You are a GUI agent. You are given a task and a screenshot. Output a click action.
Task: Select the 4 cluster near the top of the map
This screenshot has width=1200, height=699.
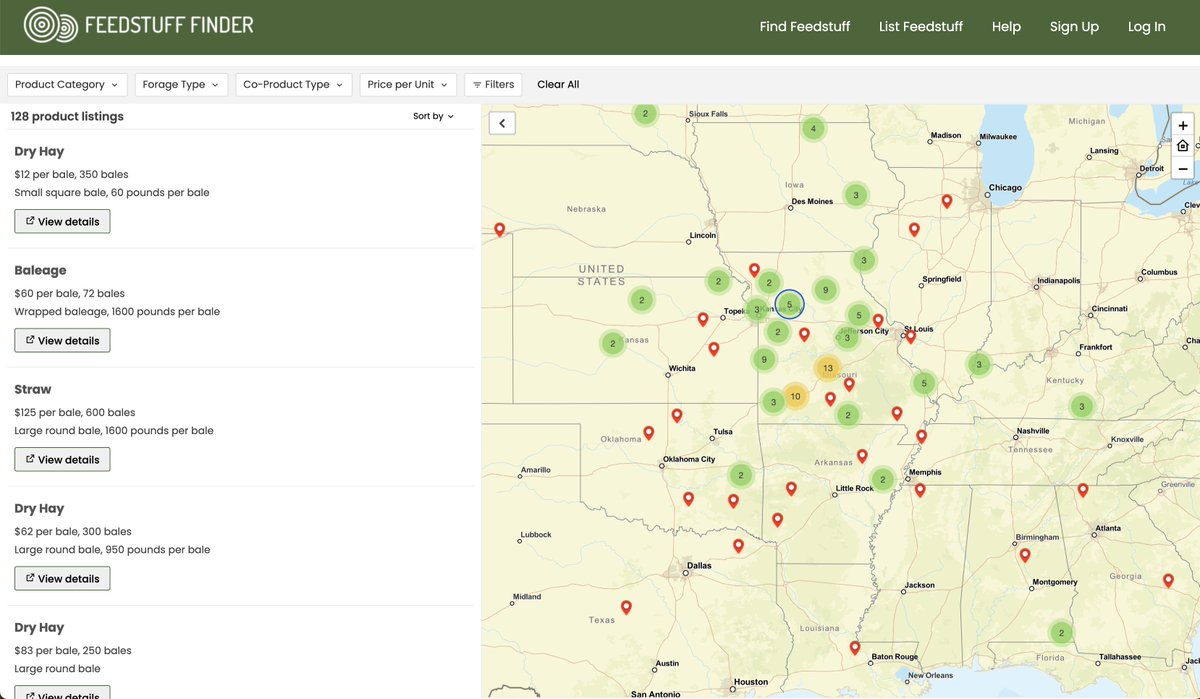814,129
